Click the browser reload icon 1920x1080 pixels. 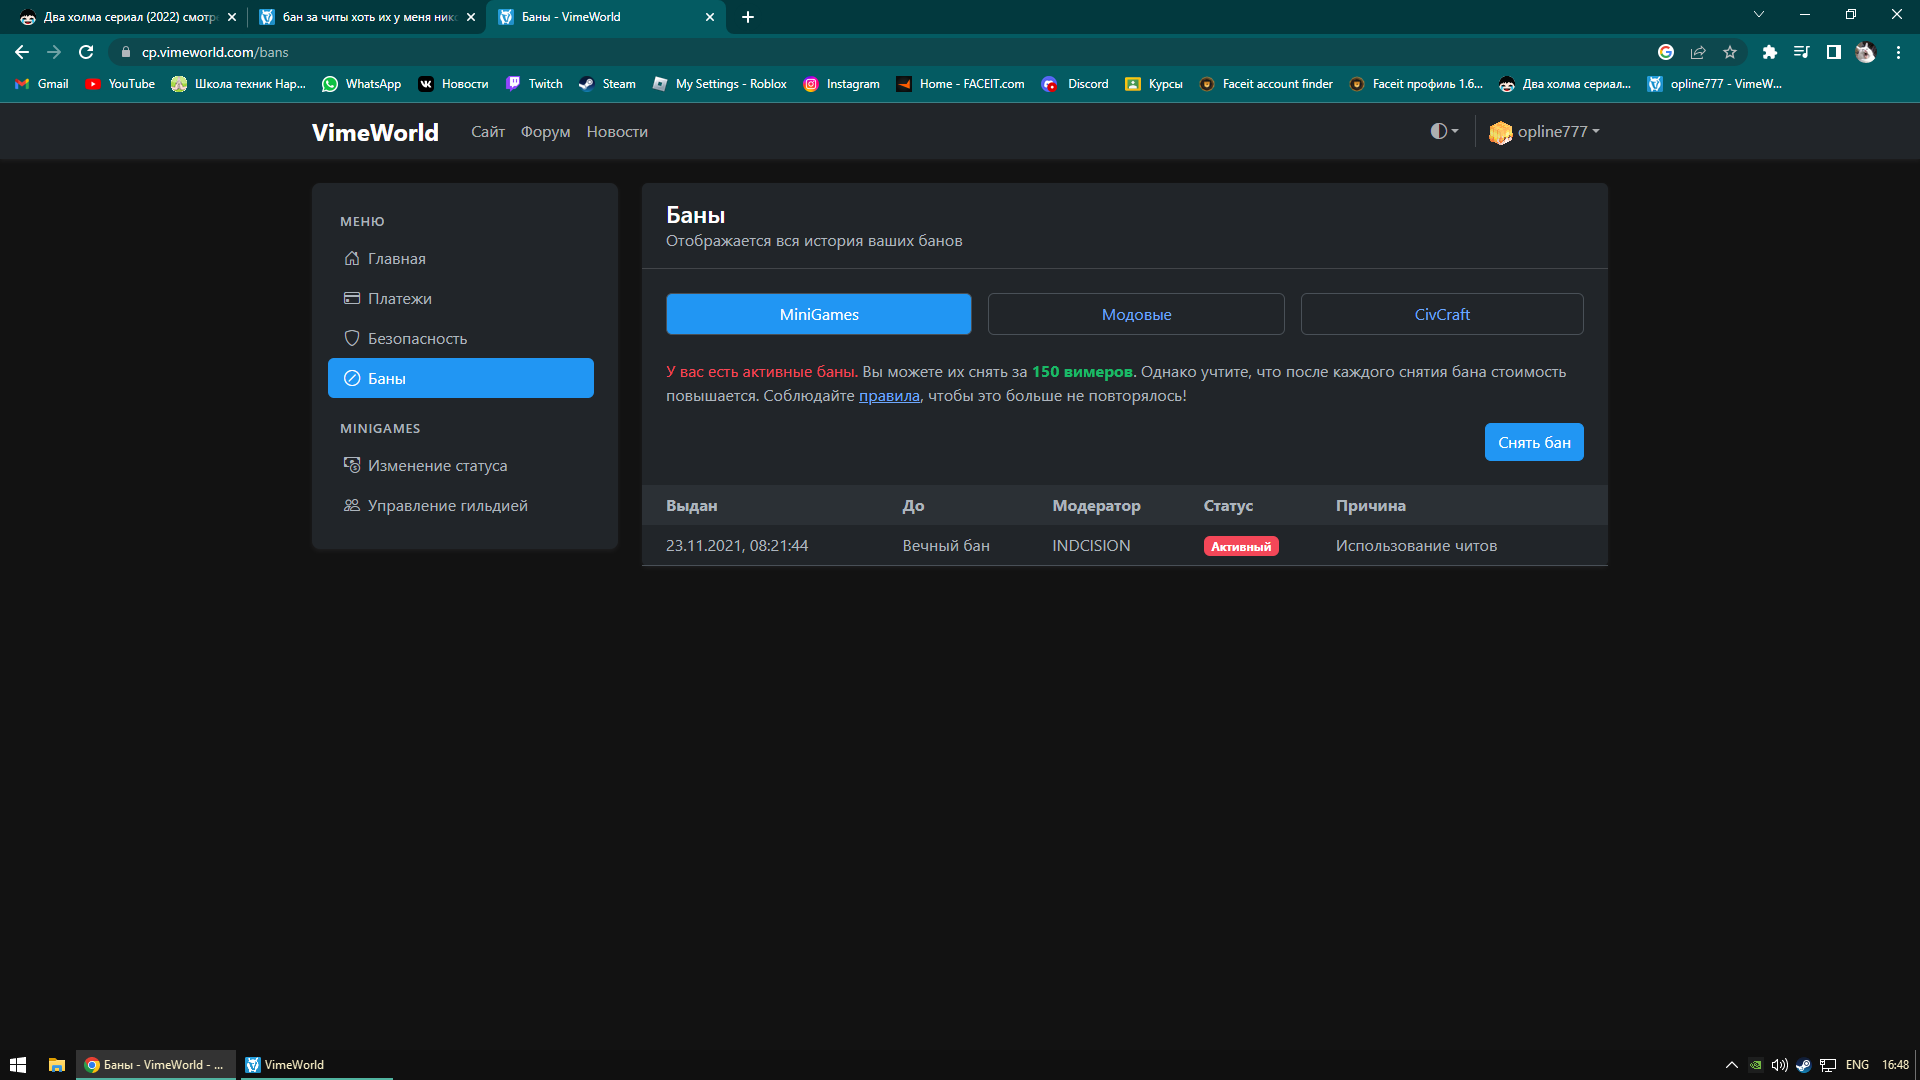click(86, 52)
